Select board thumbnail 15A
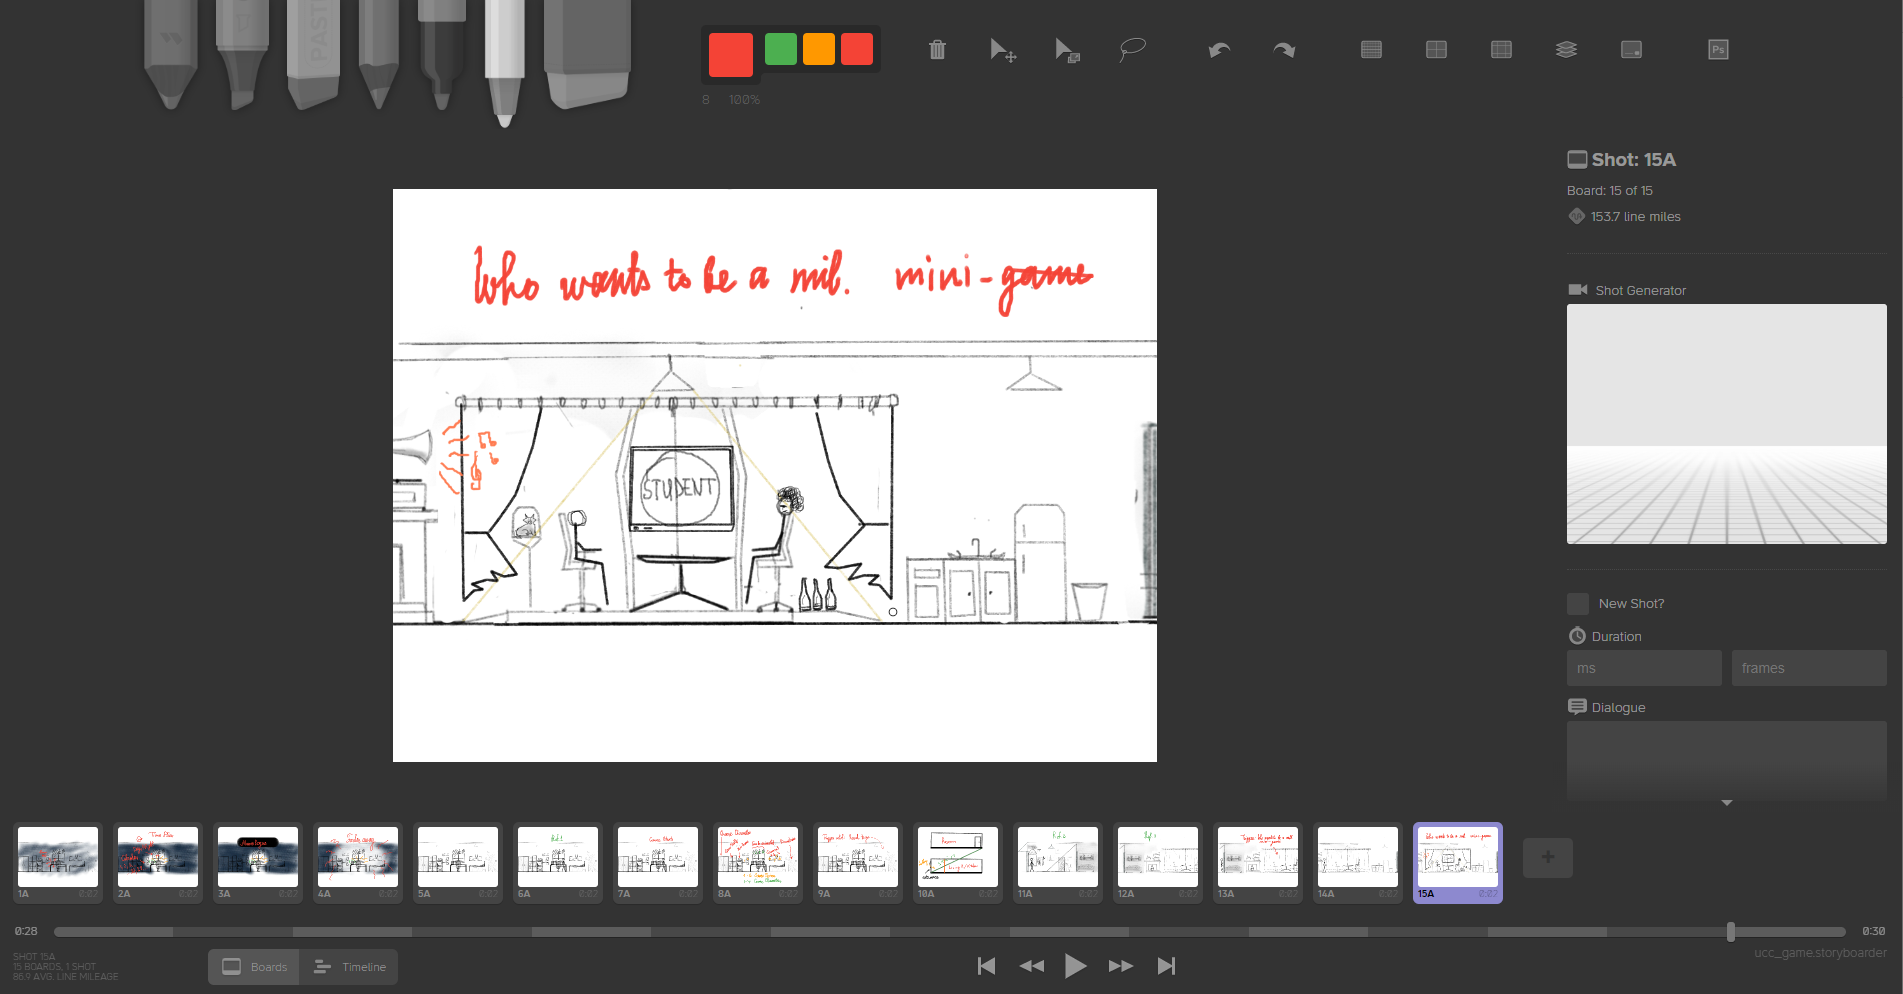This screenshot has width=1903, height=994. [x=1458, y=863]
